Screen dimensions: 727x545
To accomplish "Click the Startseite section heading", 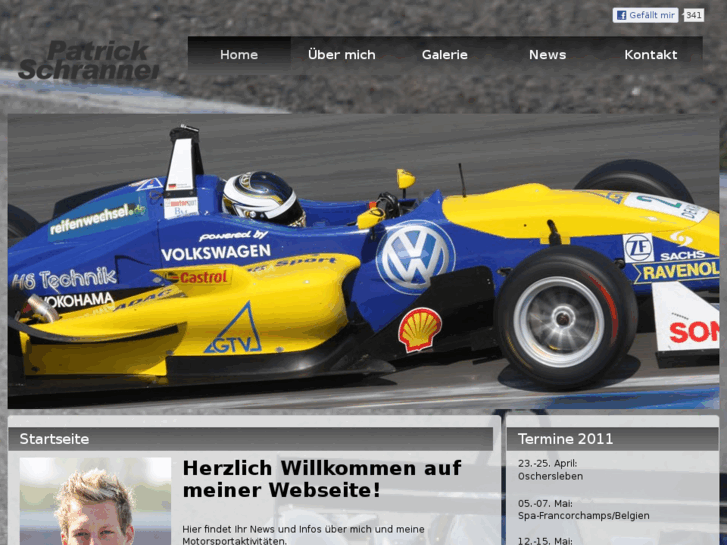I will coord(54,439).
